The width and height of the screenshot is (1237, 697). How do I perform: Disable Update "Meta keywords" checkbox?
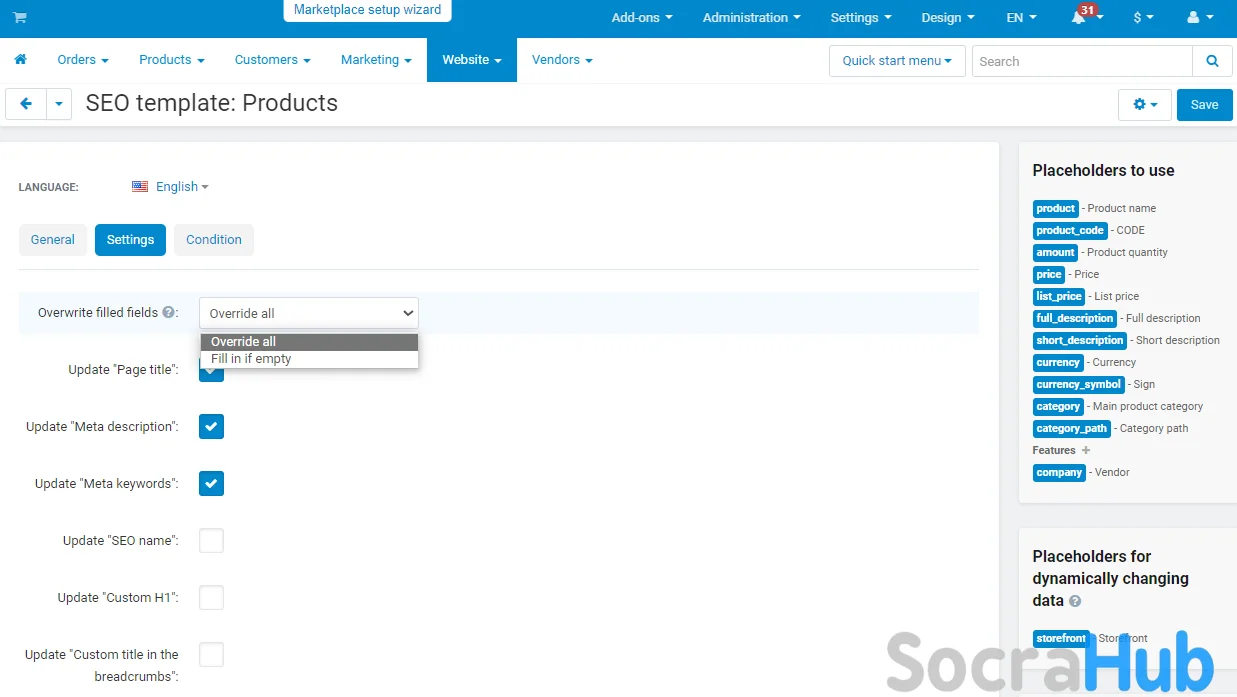(211, 484)
